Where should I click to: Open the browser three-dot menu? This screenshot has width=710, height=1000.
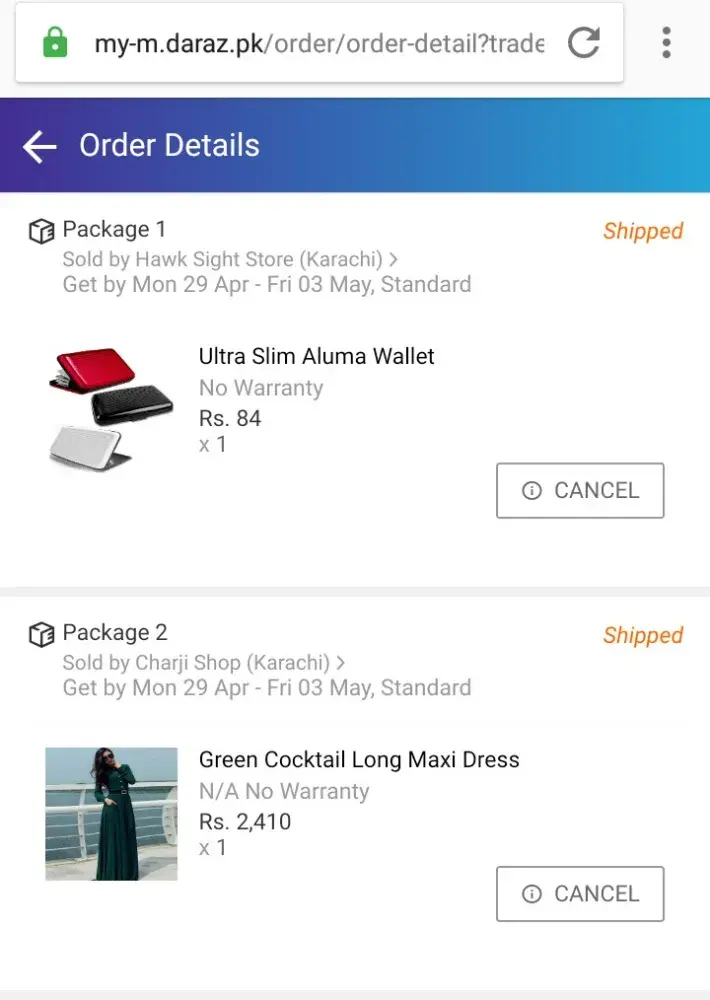(x=666, y=43)
